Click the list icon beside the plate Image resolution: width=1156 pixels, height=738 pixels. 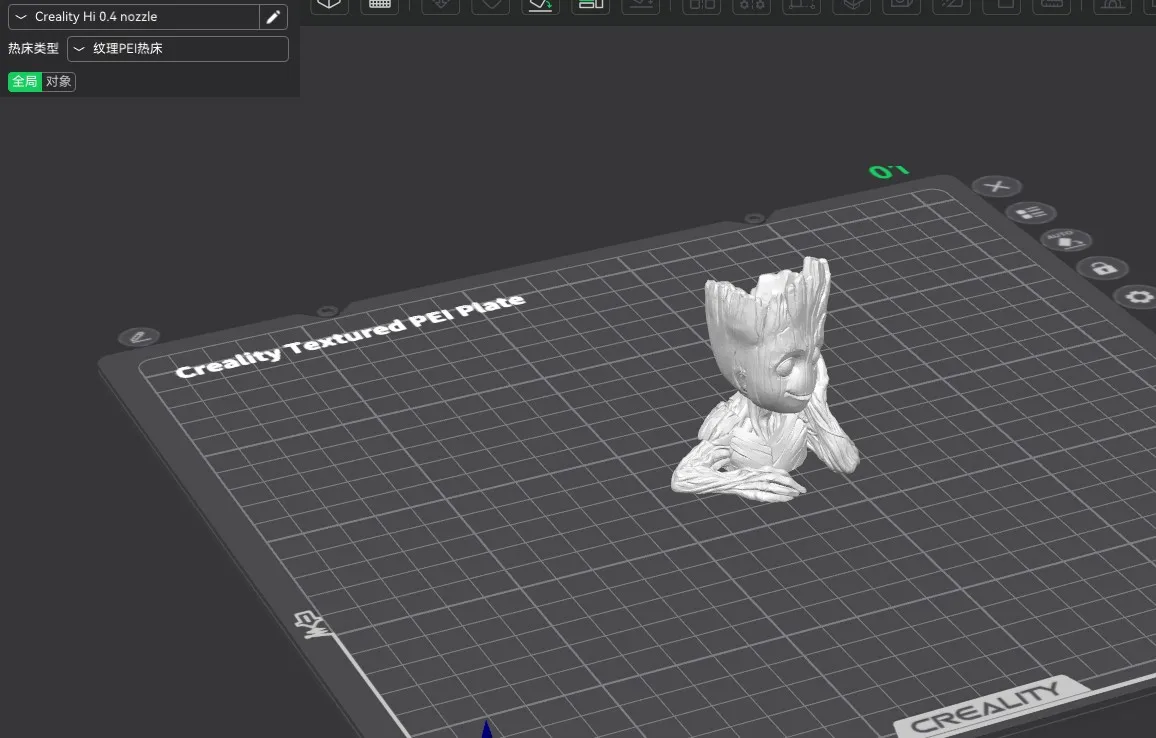1031,213
